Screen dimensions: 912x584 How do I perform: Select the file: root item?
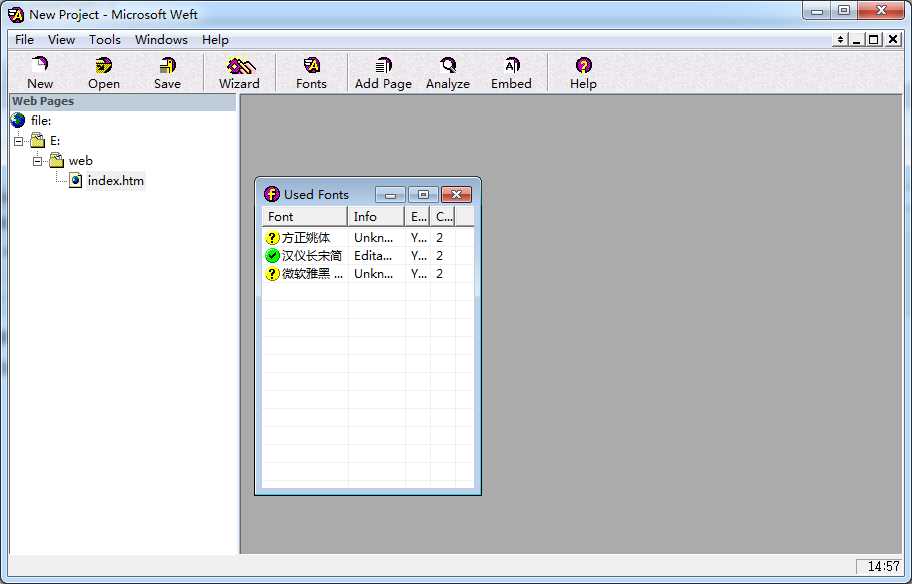pyautogui.click(x=41, y=120)
